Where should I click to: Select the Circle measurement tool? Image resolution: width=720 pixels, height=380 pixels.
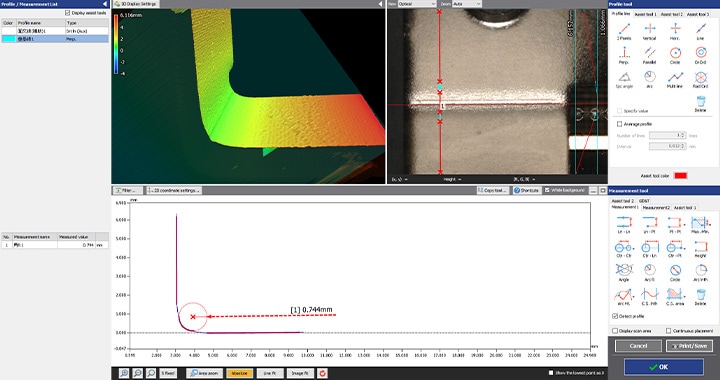pos(675,273)
